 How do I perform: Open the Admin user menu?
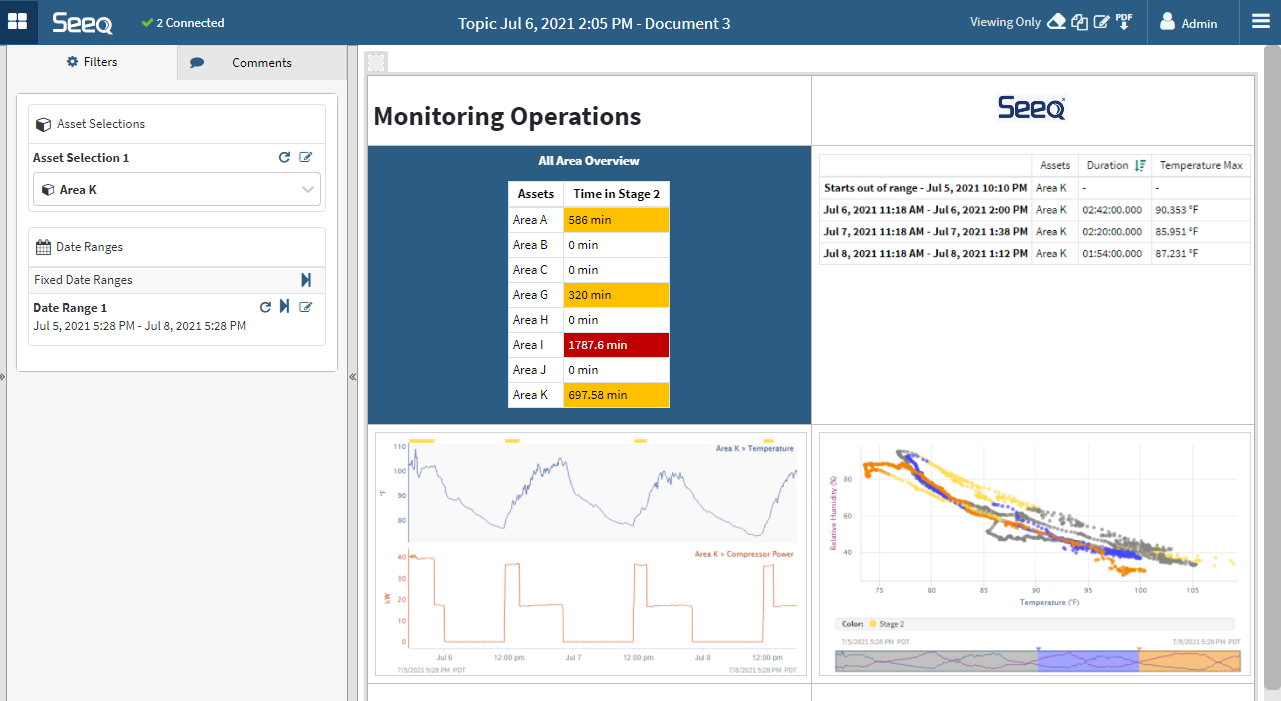pos(1188,22)
